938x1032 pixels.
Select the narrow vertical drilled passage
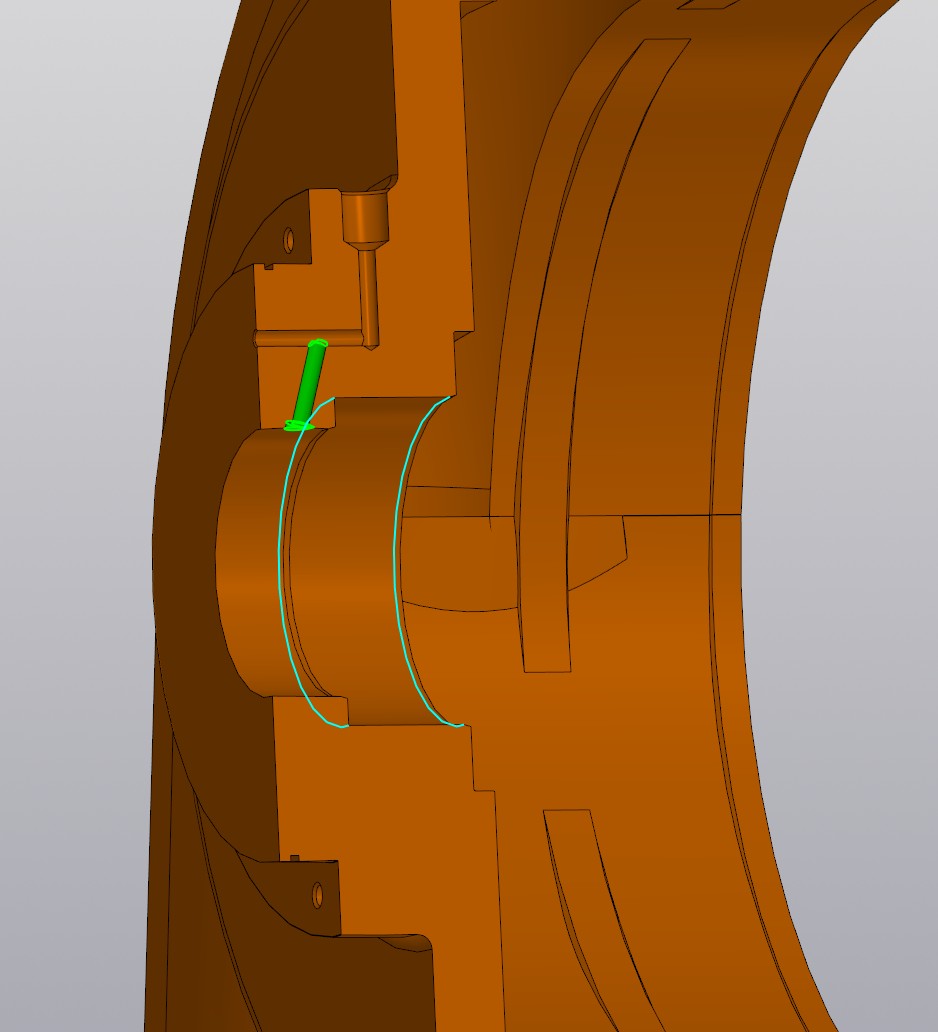[x=368, y=290]
